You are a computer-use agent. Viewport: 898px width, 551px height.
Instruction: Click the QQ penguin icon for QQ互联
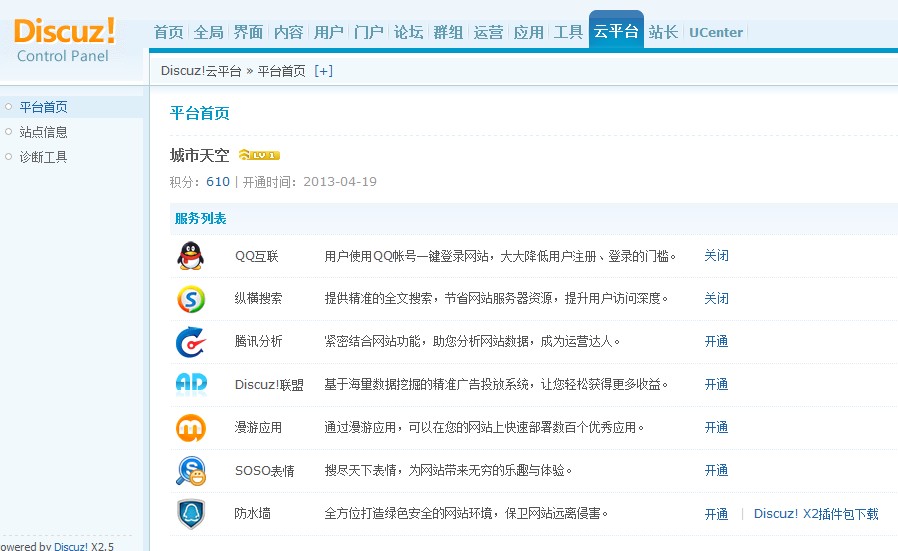(191, 255)
